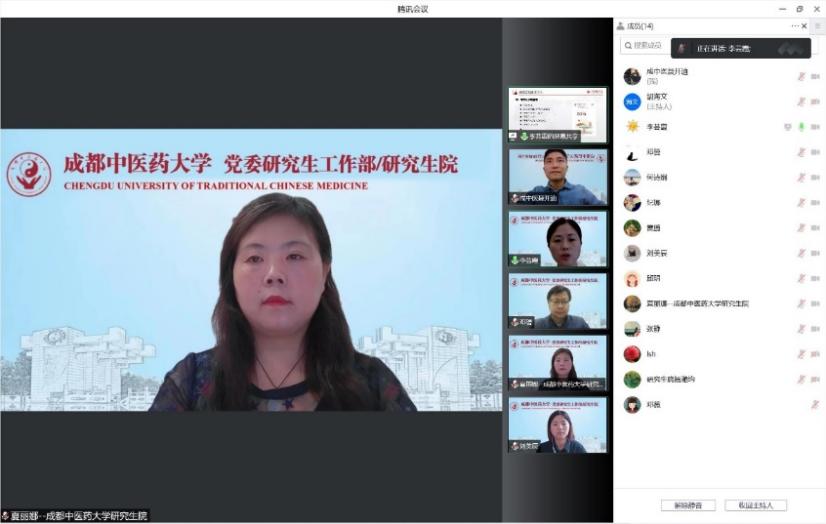Select the shared-screen thumbnail in the video strip

click(x=558, y=115)
